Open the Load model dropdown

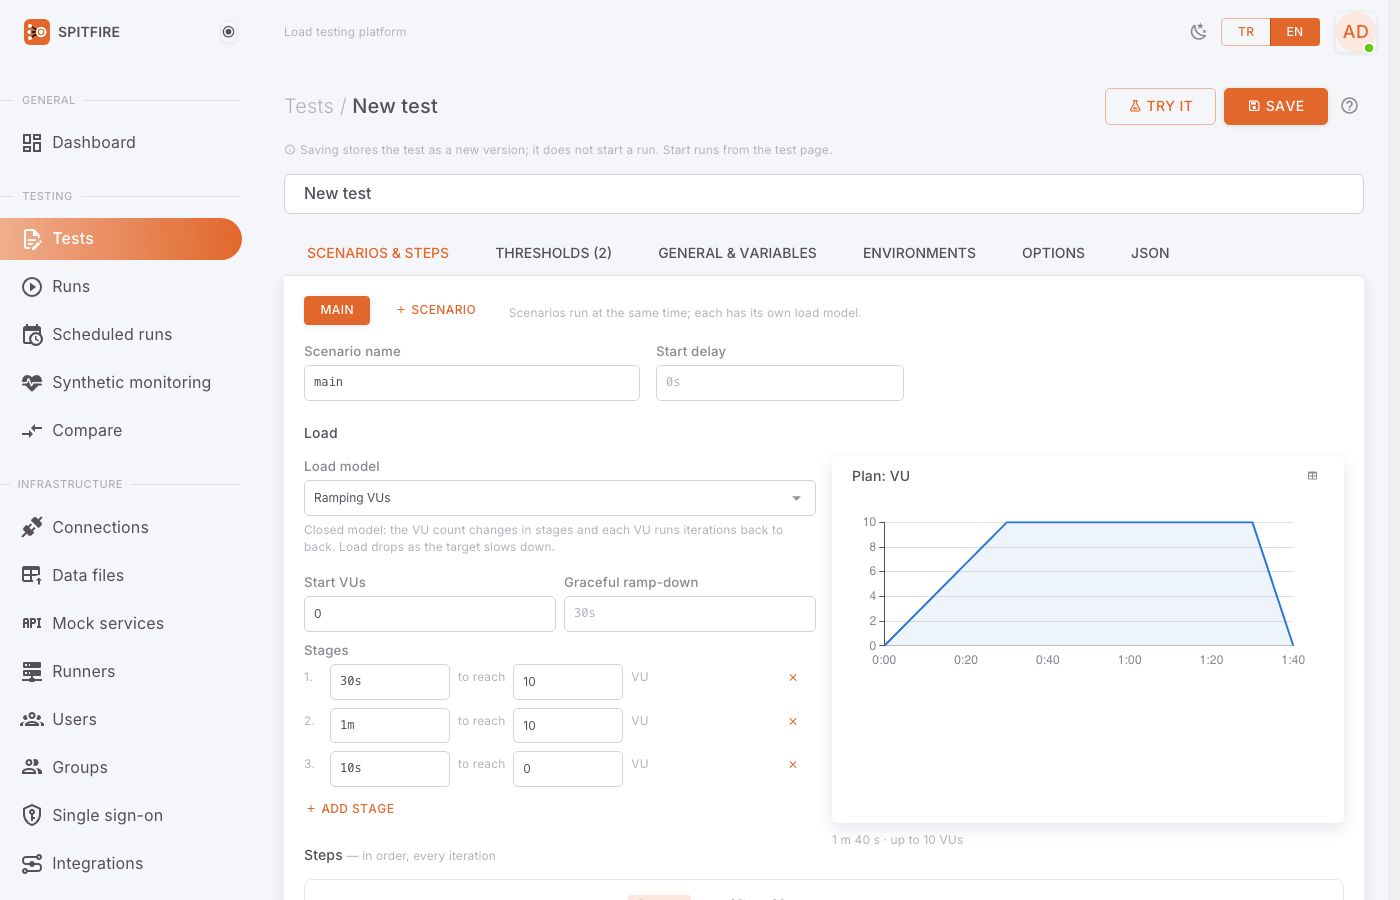560,498
